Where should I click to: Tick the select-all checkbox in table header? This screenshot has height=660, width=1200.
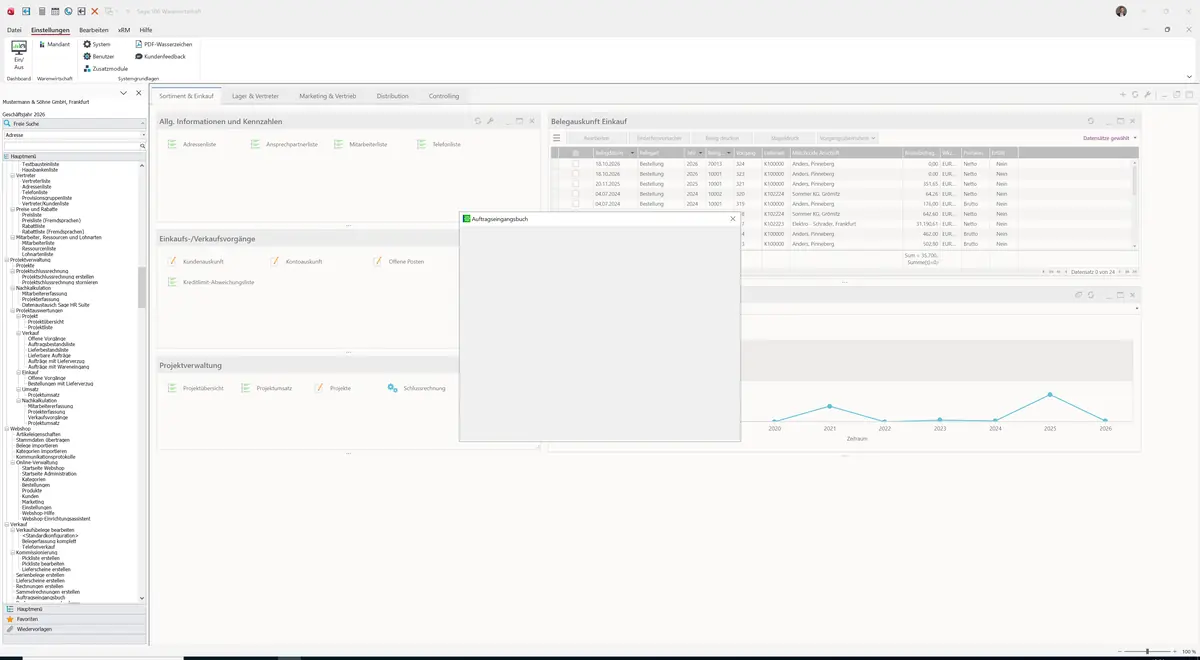(x=575, y=153)
